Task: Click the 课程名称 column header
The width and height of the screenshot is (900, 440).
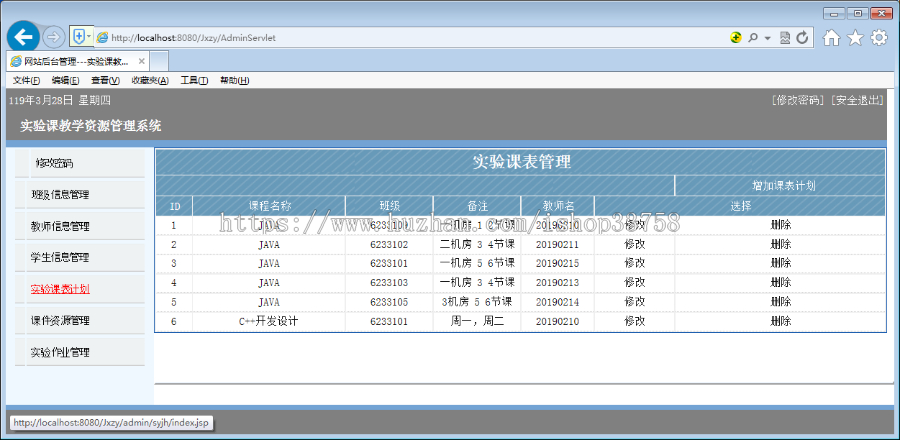Action: point(269,206)
